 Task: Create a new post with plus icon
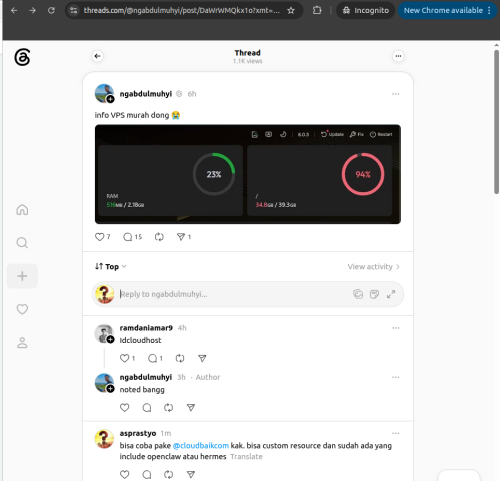22,276
